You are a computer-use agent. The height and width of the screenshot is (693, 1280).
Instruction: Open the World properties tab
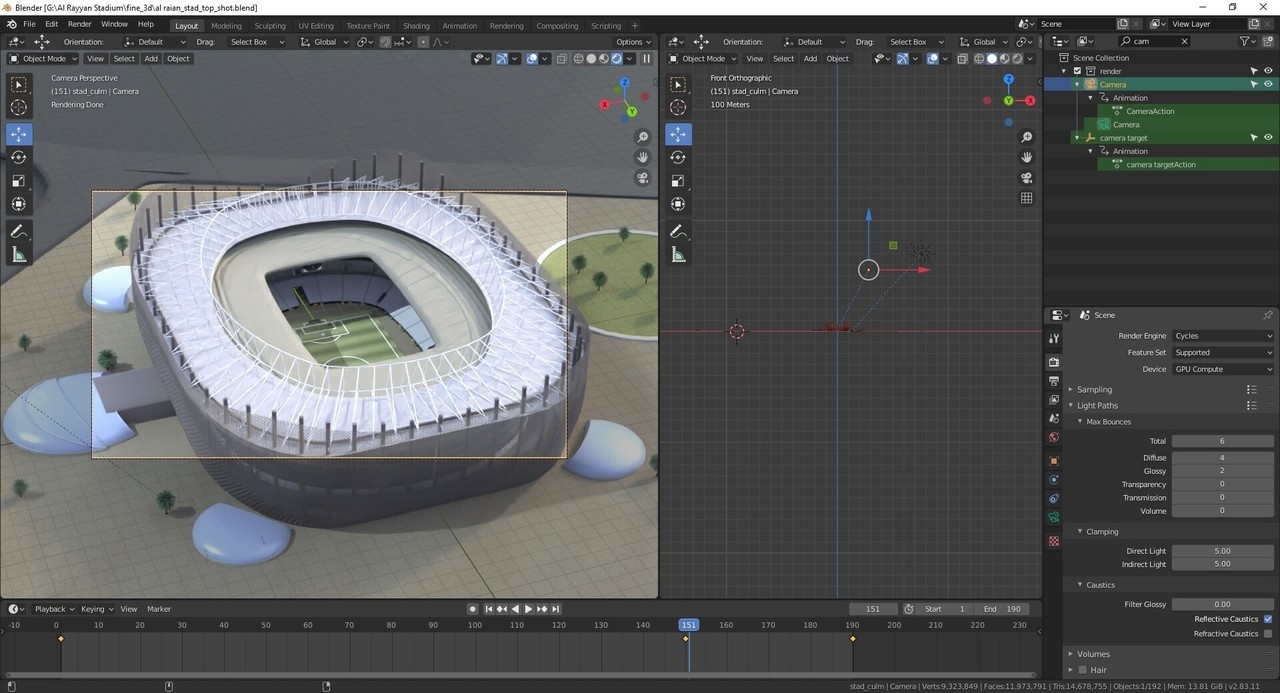click(1054, 438)
